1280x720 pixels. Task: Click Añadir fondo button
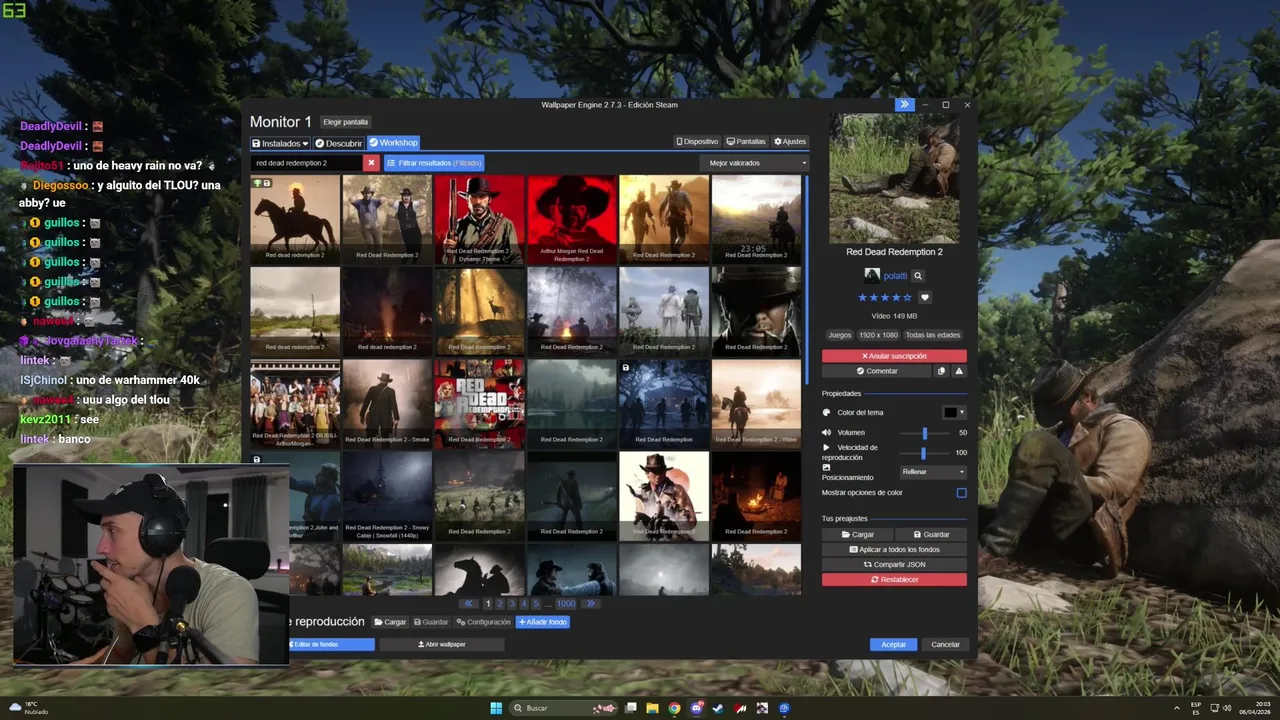coord(543,622)
